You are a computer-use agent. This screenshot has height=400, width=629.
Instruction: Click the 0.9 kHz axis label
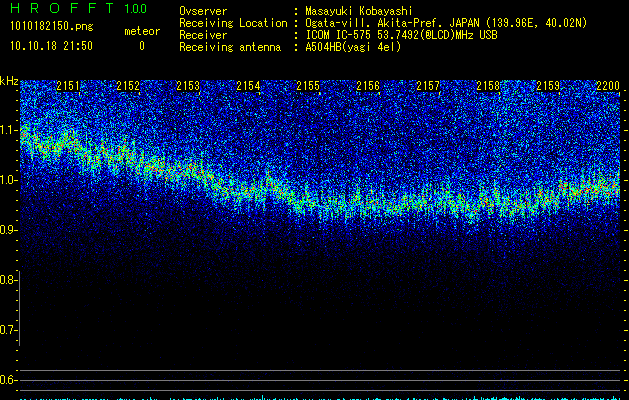pyautogui.click(x=8, y=230)
